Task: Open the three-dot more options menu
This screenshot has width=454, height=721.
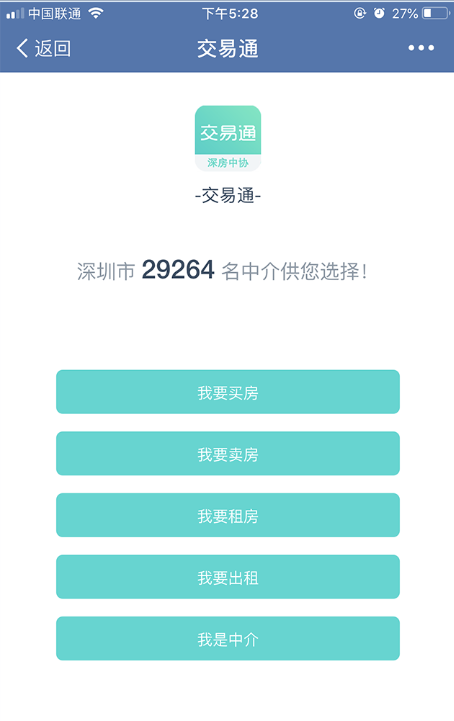Action: pos(421,48)
